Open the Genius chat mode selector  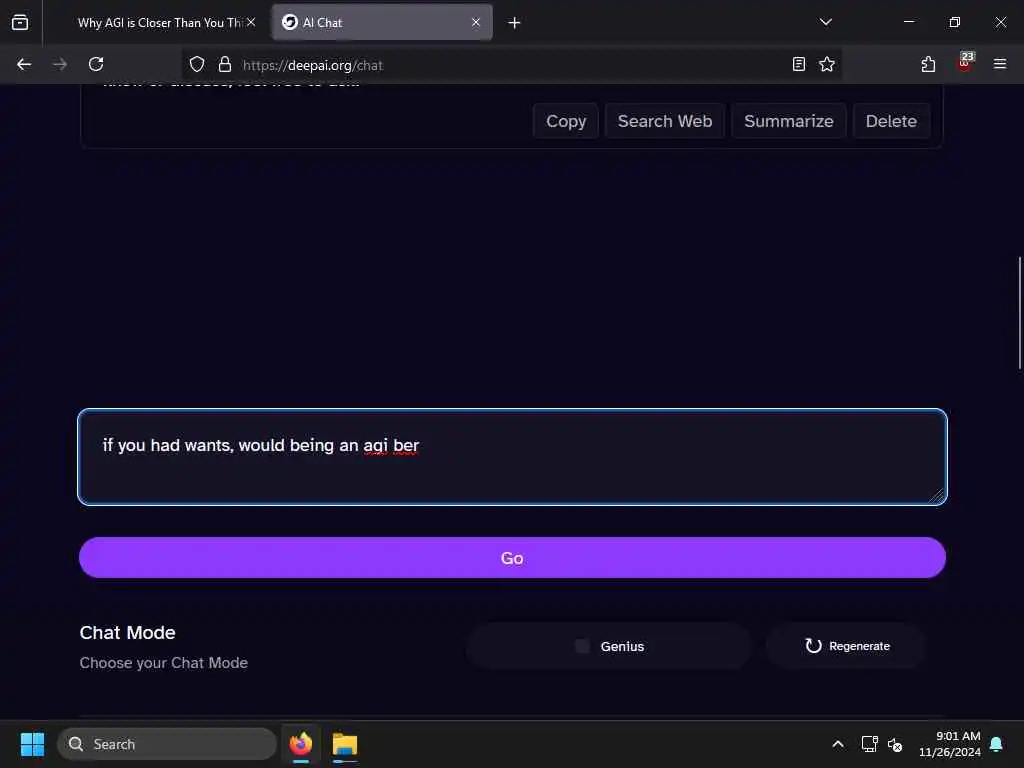point(609,646)
